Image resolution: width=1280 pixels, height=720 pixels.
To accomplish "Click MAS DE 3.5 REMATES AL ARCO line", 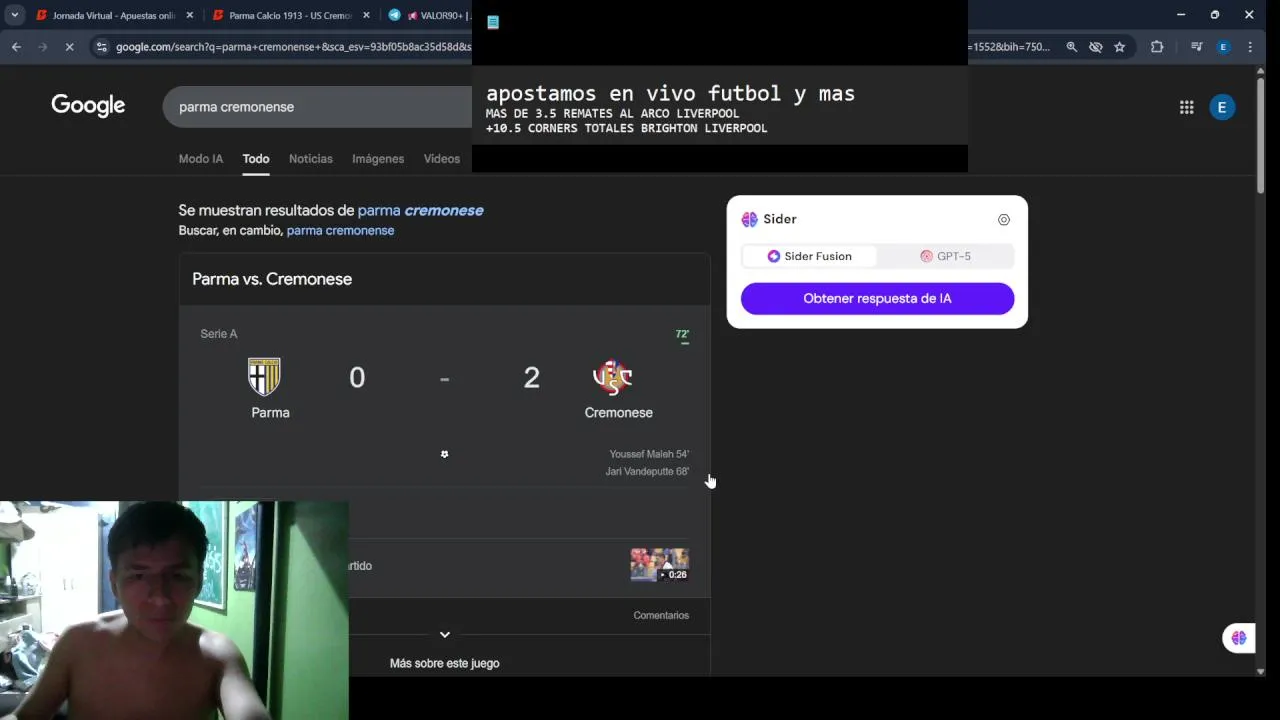I will point(612,114).
